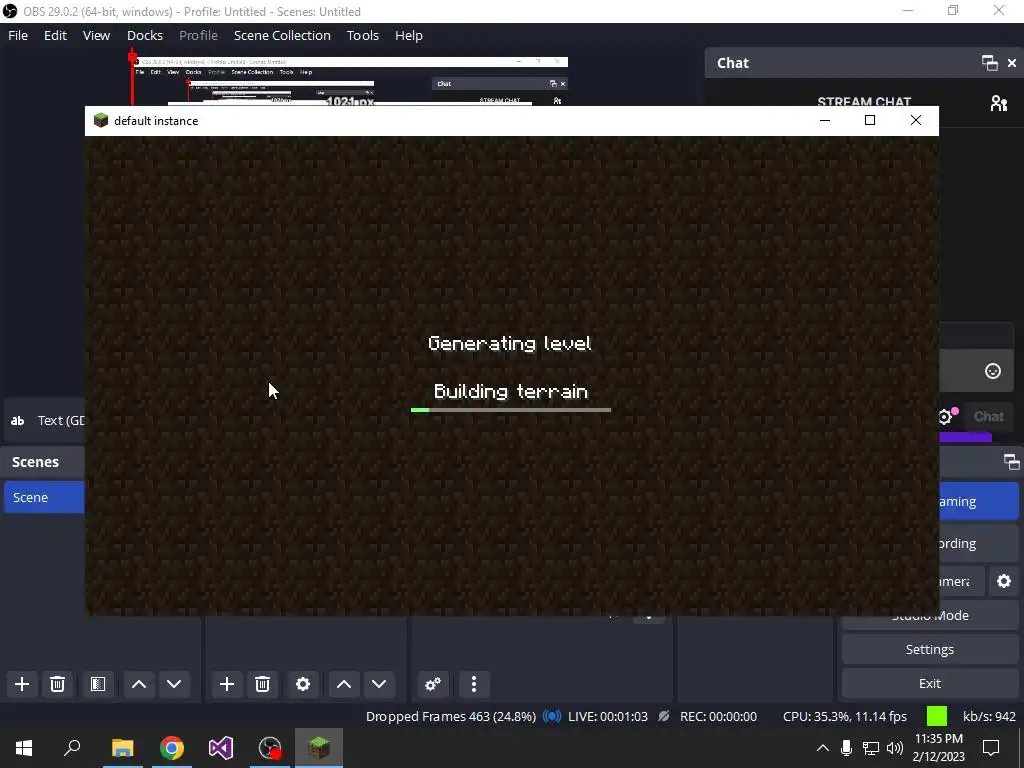Click the Dropped Frames status text

tap(451, 716)
